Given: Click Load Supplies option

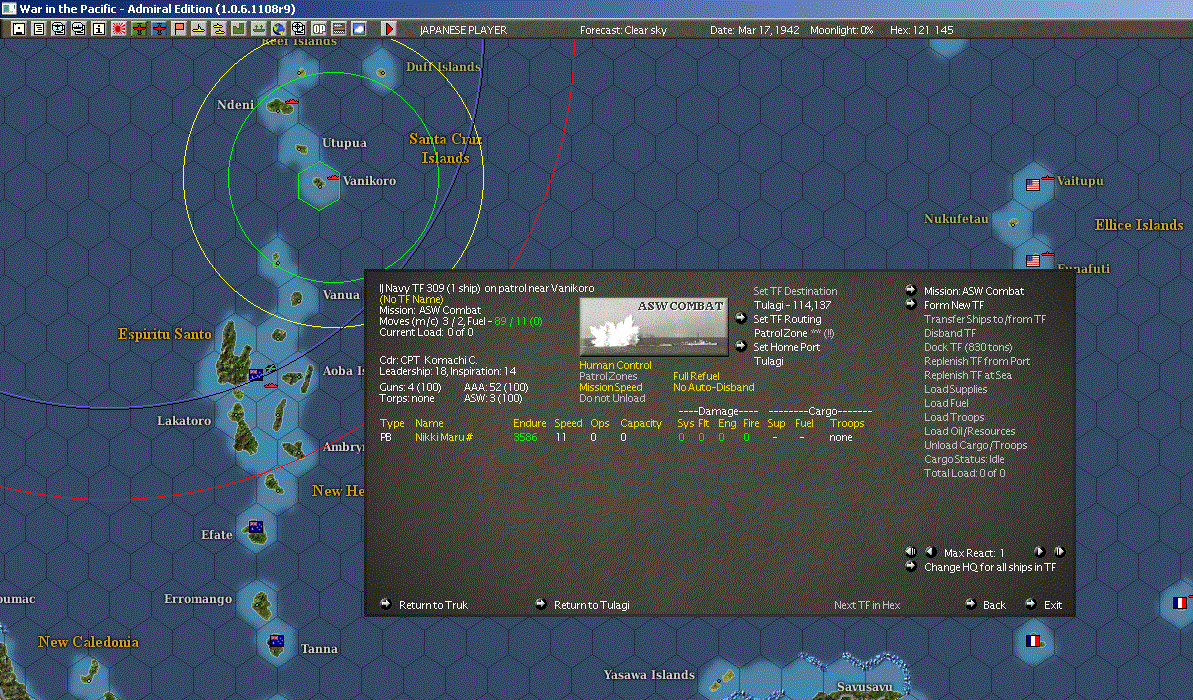Looking at the screenshot, I should coord(955,389).
